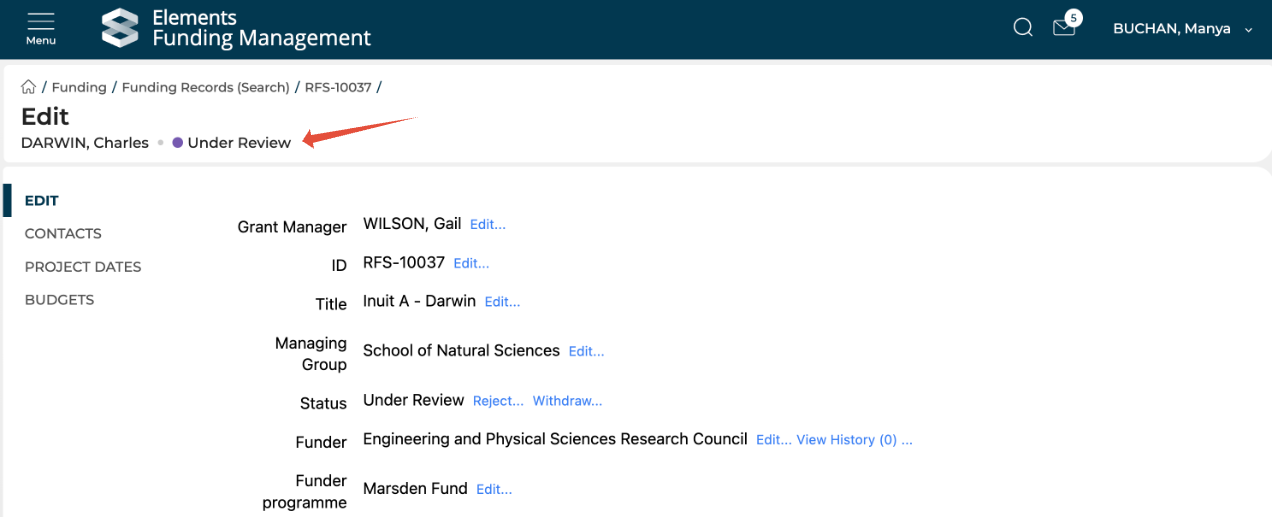This screenshot has width=1272, height=517.
Task: Click Reject next to Status
Action: (498, 401)
